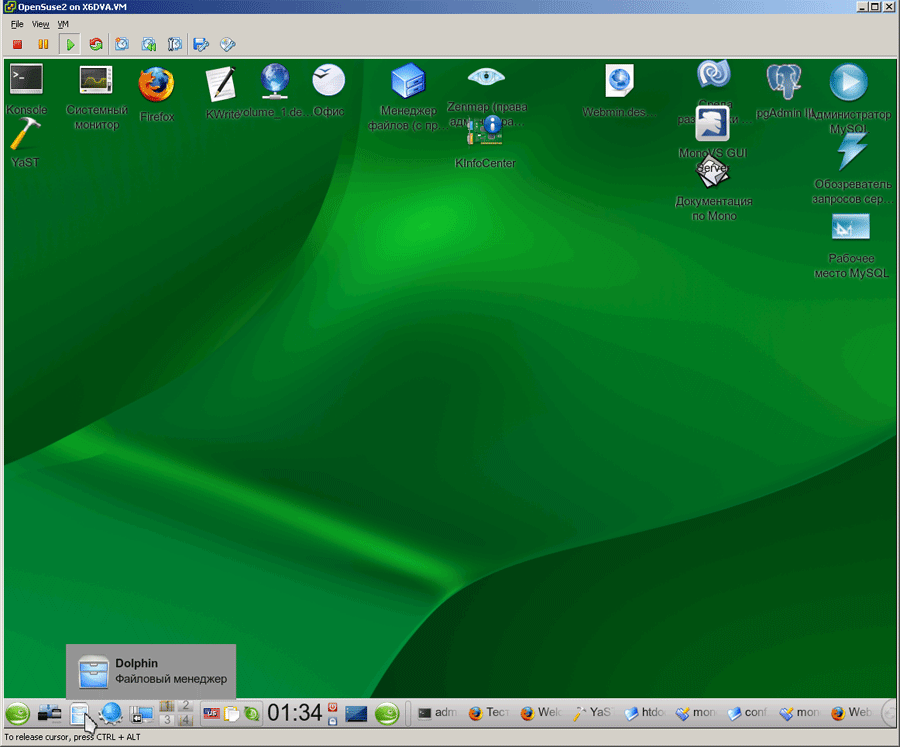Viewport: 900px width, 747px height.
Task: Connect the CD/DVD device
Action: [227, 44]
